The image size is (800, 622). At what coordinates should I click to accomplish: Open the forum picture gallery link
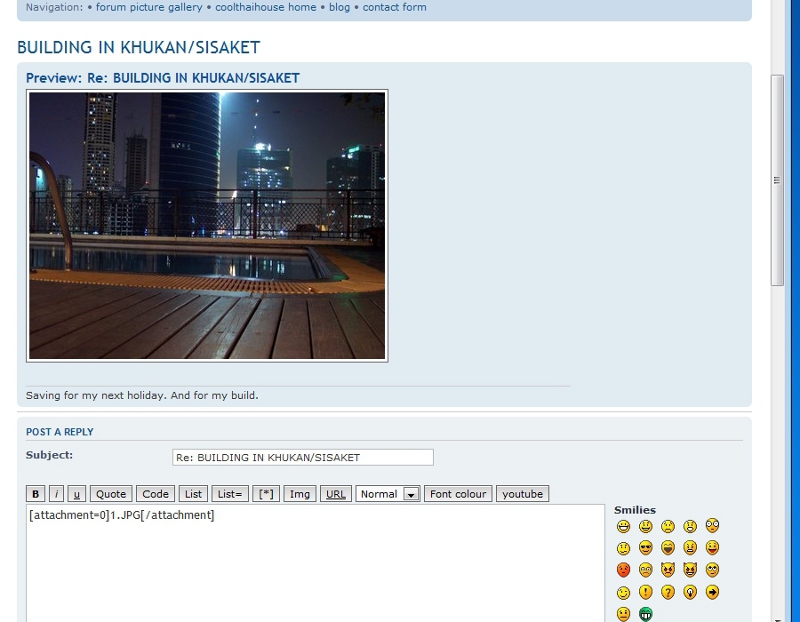click(x=149, y=7)
